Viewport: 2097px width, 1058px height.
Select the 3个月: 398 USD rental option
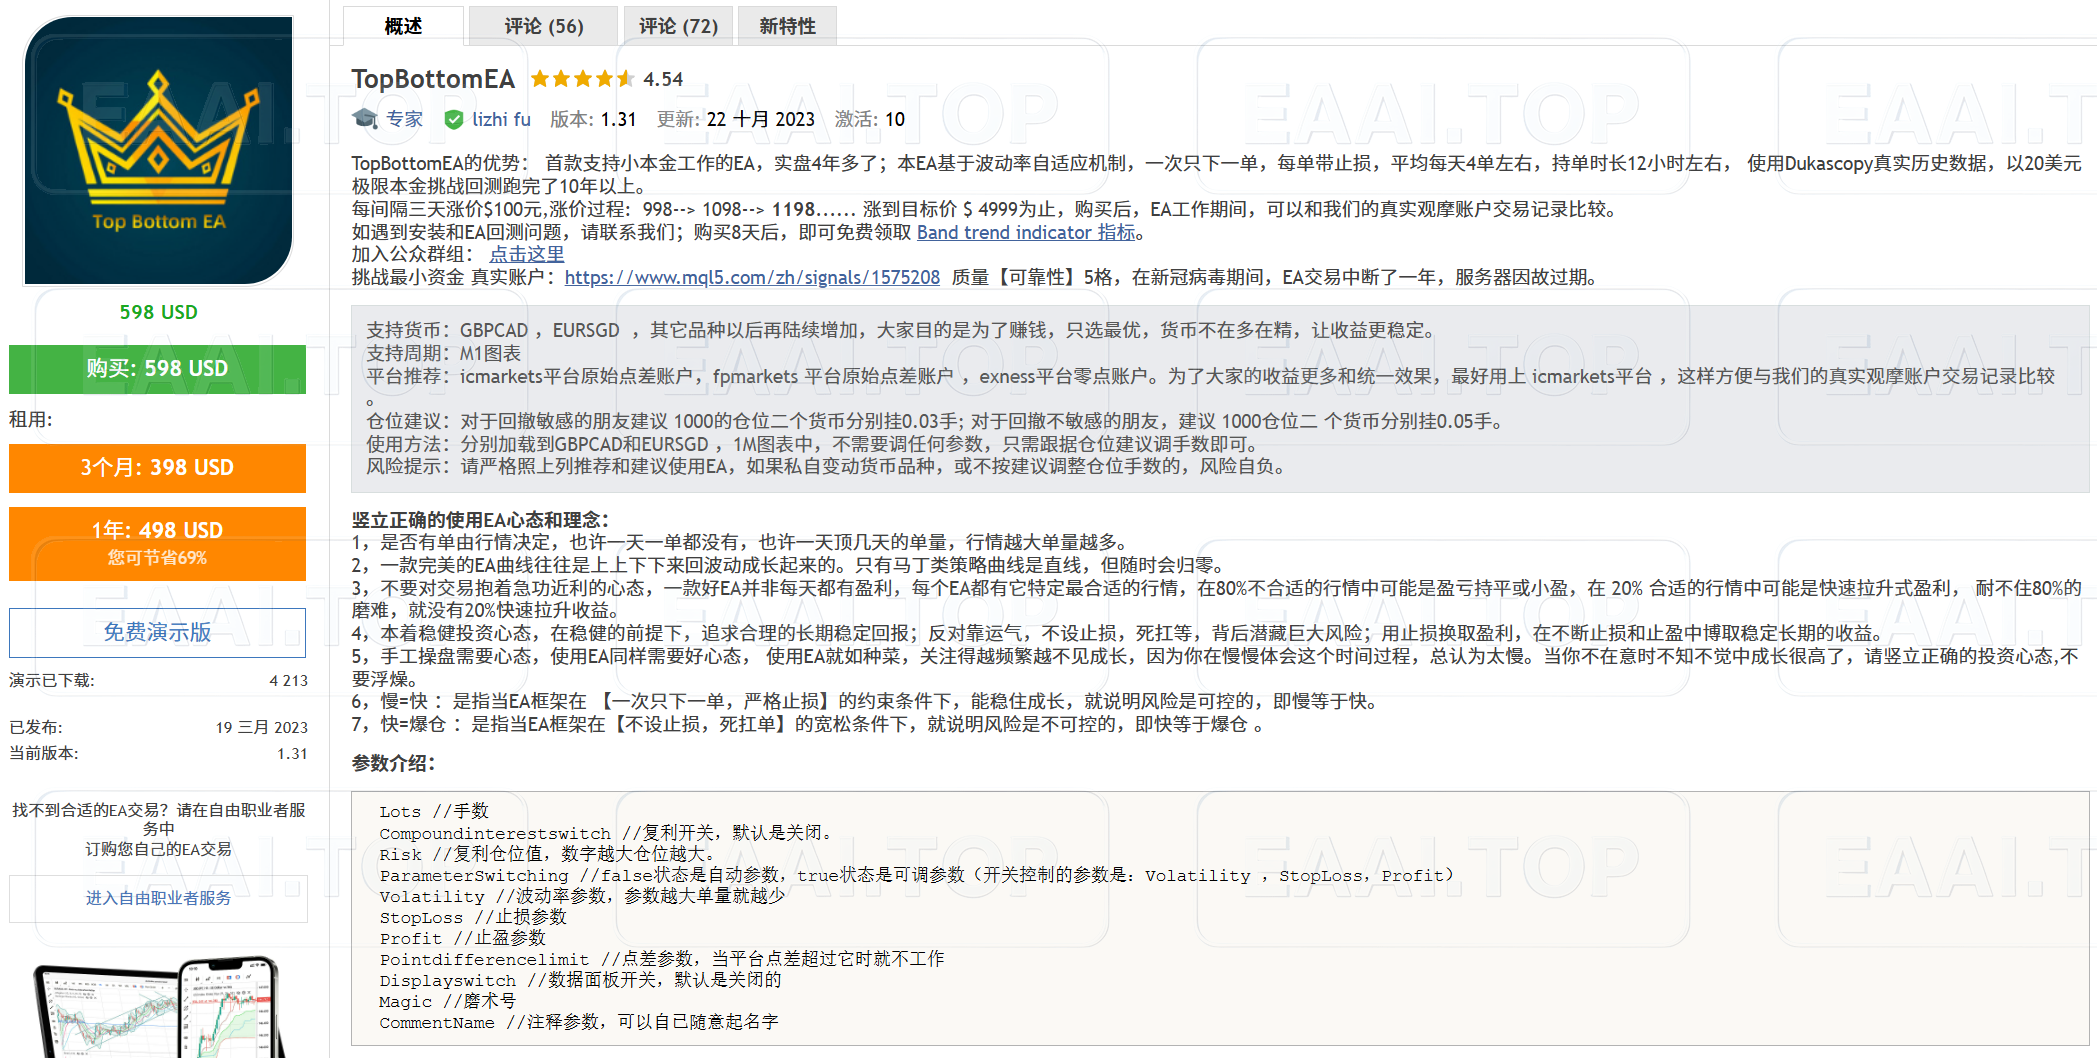(157, 468)
